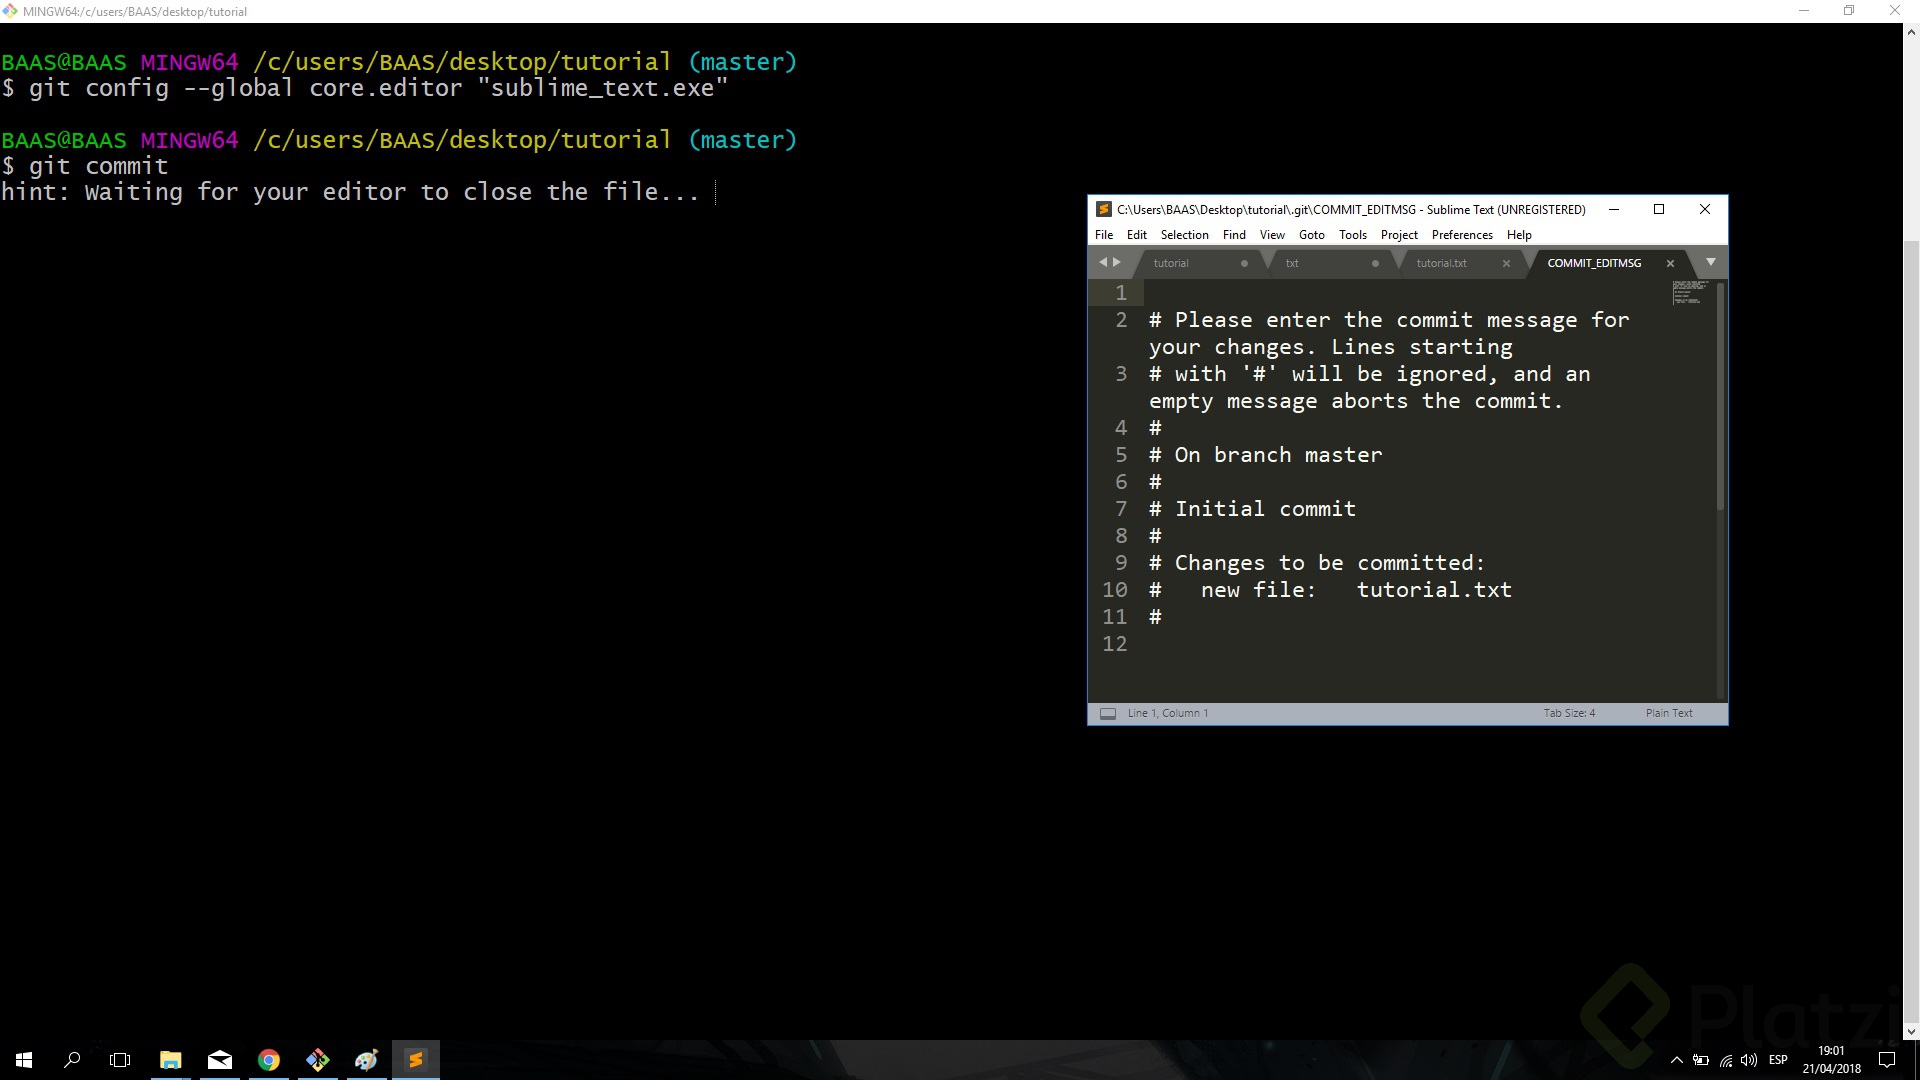The height and width of the screenshot is (1080, 1920).
Task: Click the '# Initial commit' line
Action: [x=1252, y=509]
